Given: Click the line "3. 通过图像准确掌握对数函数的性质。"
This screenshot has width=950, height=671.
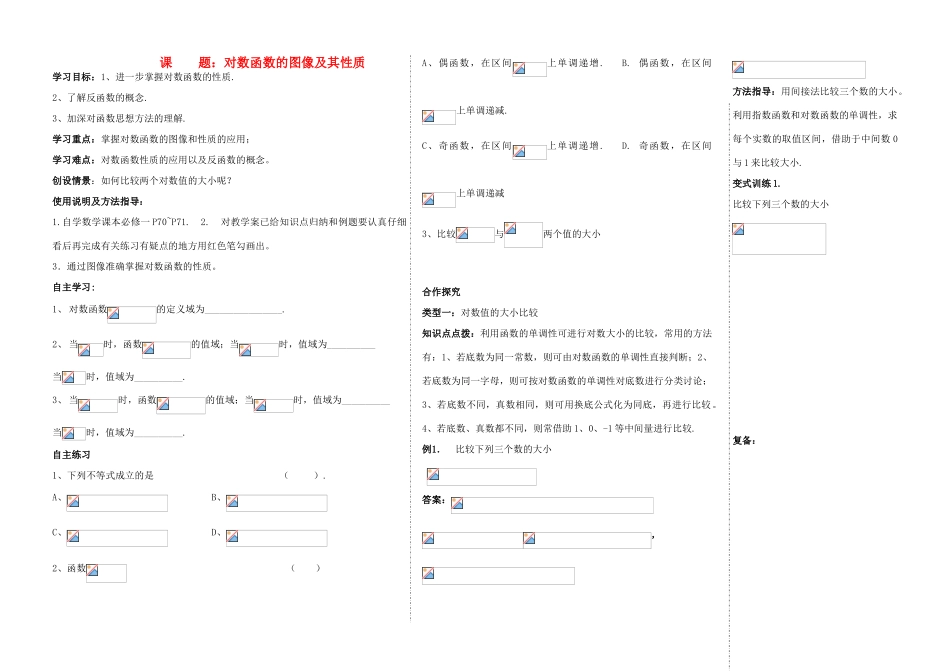Looking at the screenshot, I should [135, 266].
